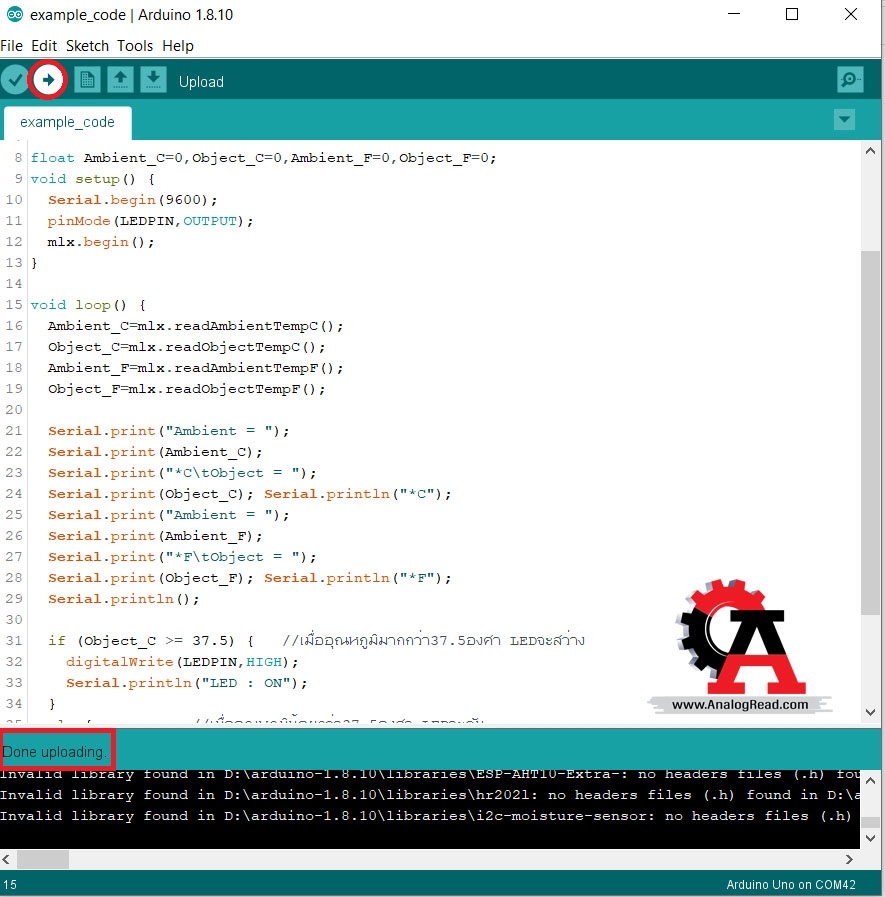Save the sketch with the down-arrow toolbar icon
Viewport: 885px width, 897px height.
click(x=153, y=80)
